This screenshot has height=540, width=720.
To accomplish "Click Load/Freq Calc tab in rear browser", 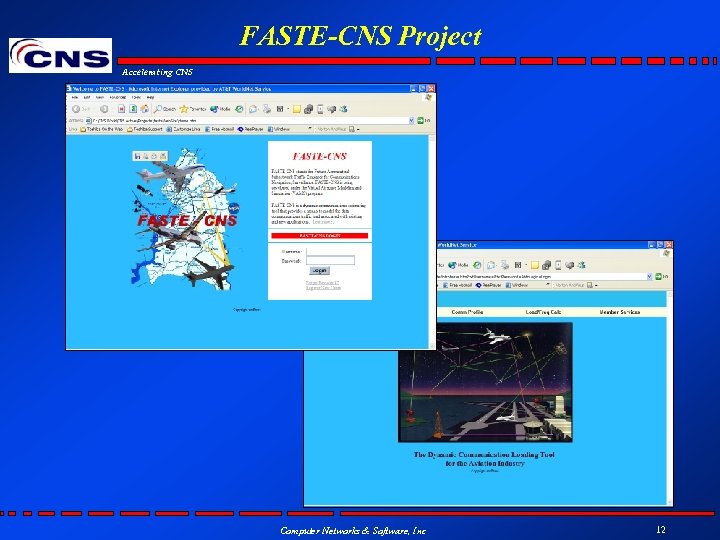I will [543, 312].
